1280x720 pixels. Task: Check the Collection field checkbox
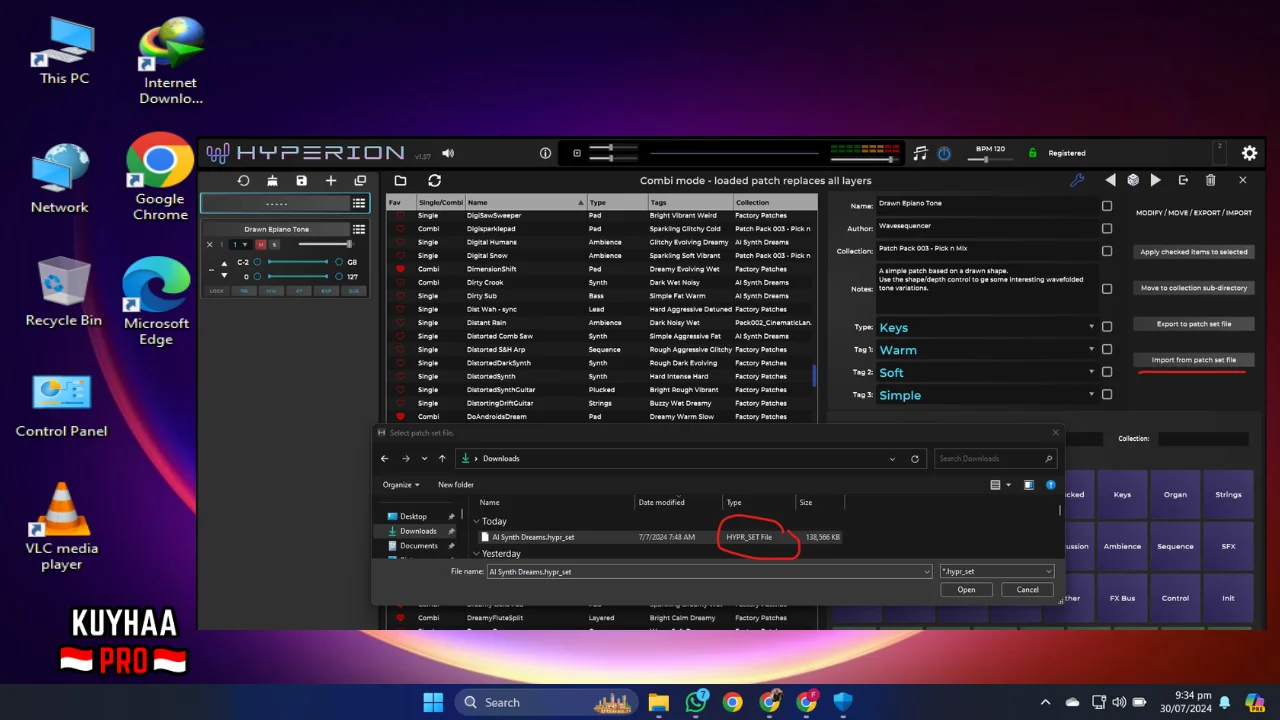coord(1106,251)
